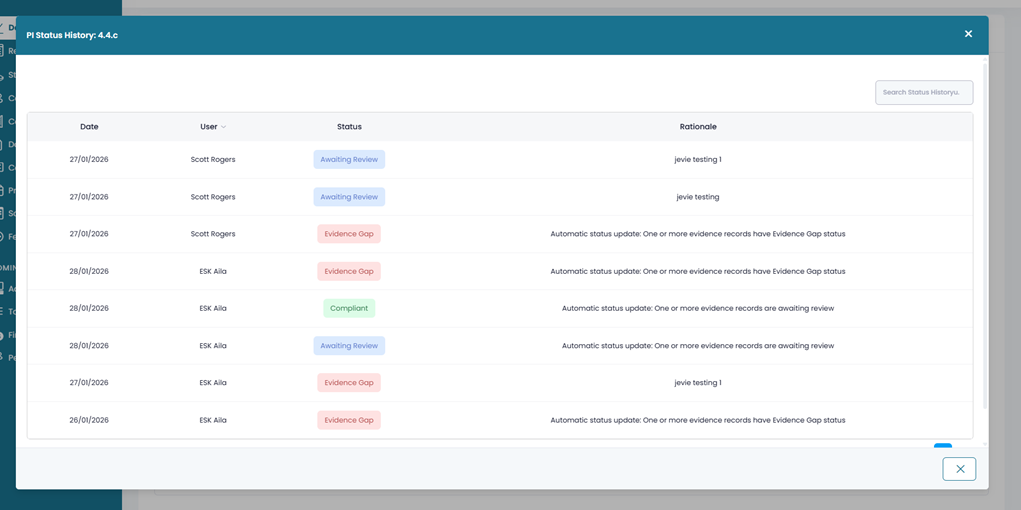Close the PI Status History dialog via header X
Screen dimensions: 1021x510
(x=968, y=34)
